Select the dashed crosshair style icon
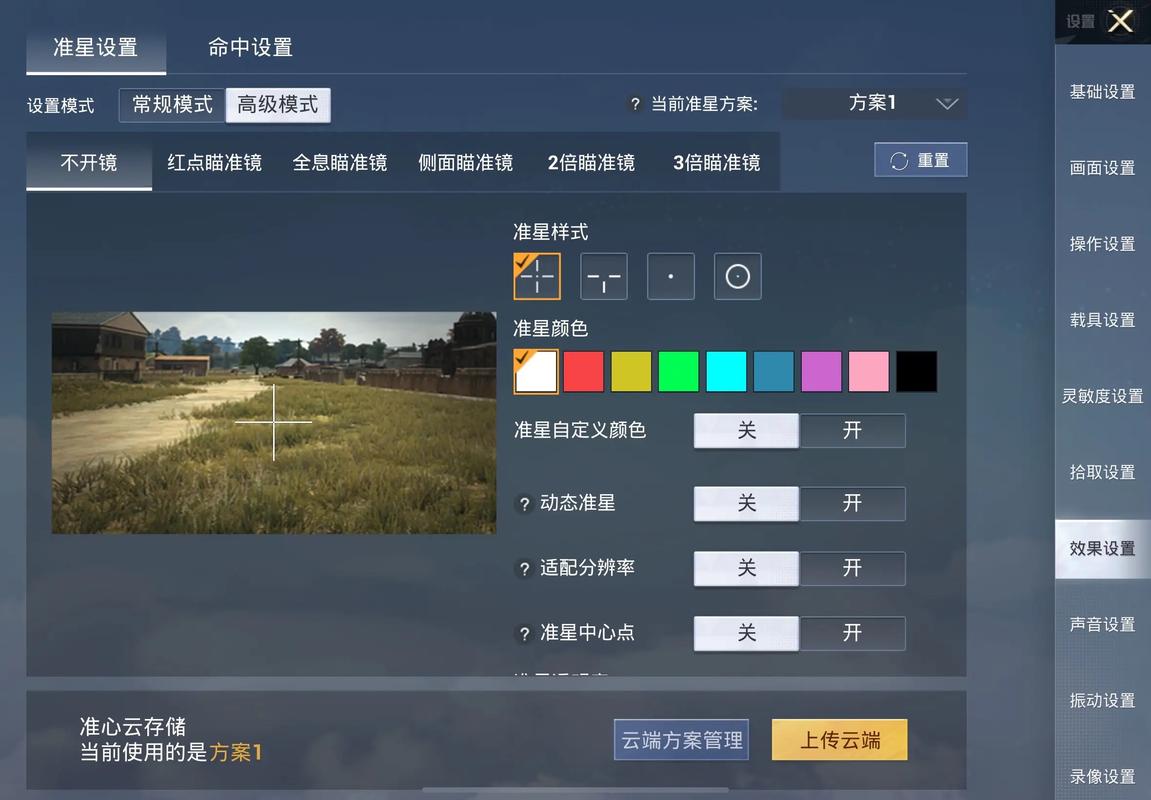The height and width of the screenshot is (800, 1151). (604, 276)
